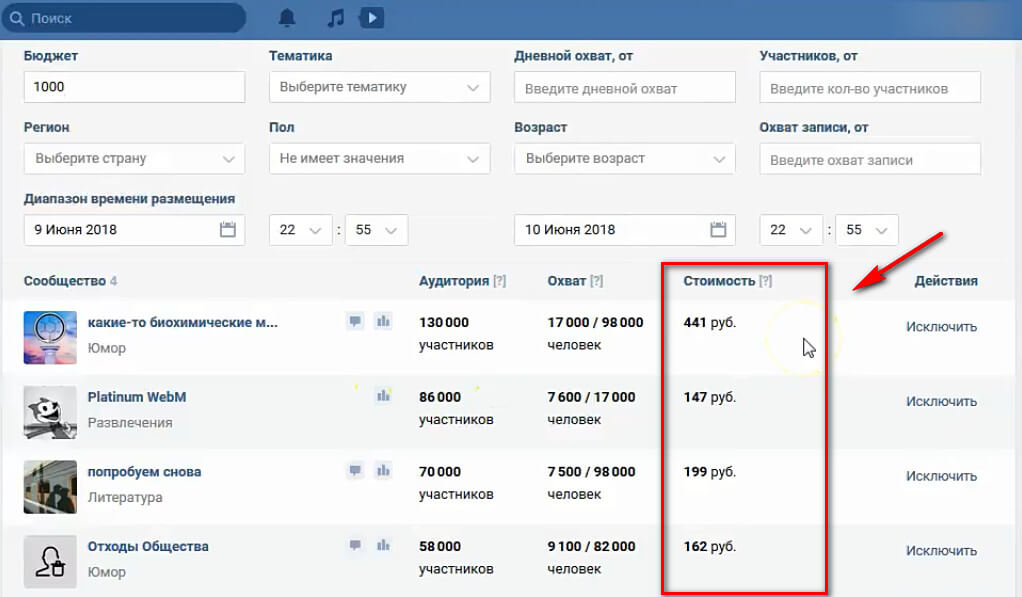Click help hint next to Стоимость
The image size is (1022, 597).
click(766, 282)
